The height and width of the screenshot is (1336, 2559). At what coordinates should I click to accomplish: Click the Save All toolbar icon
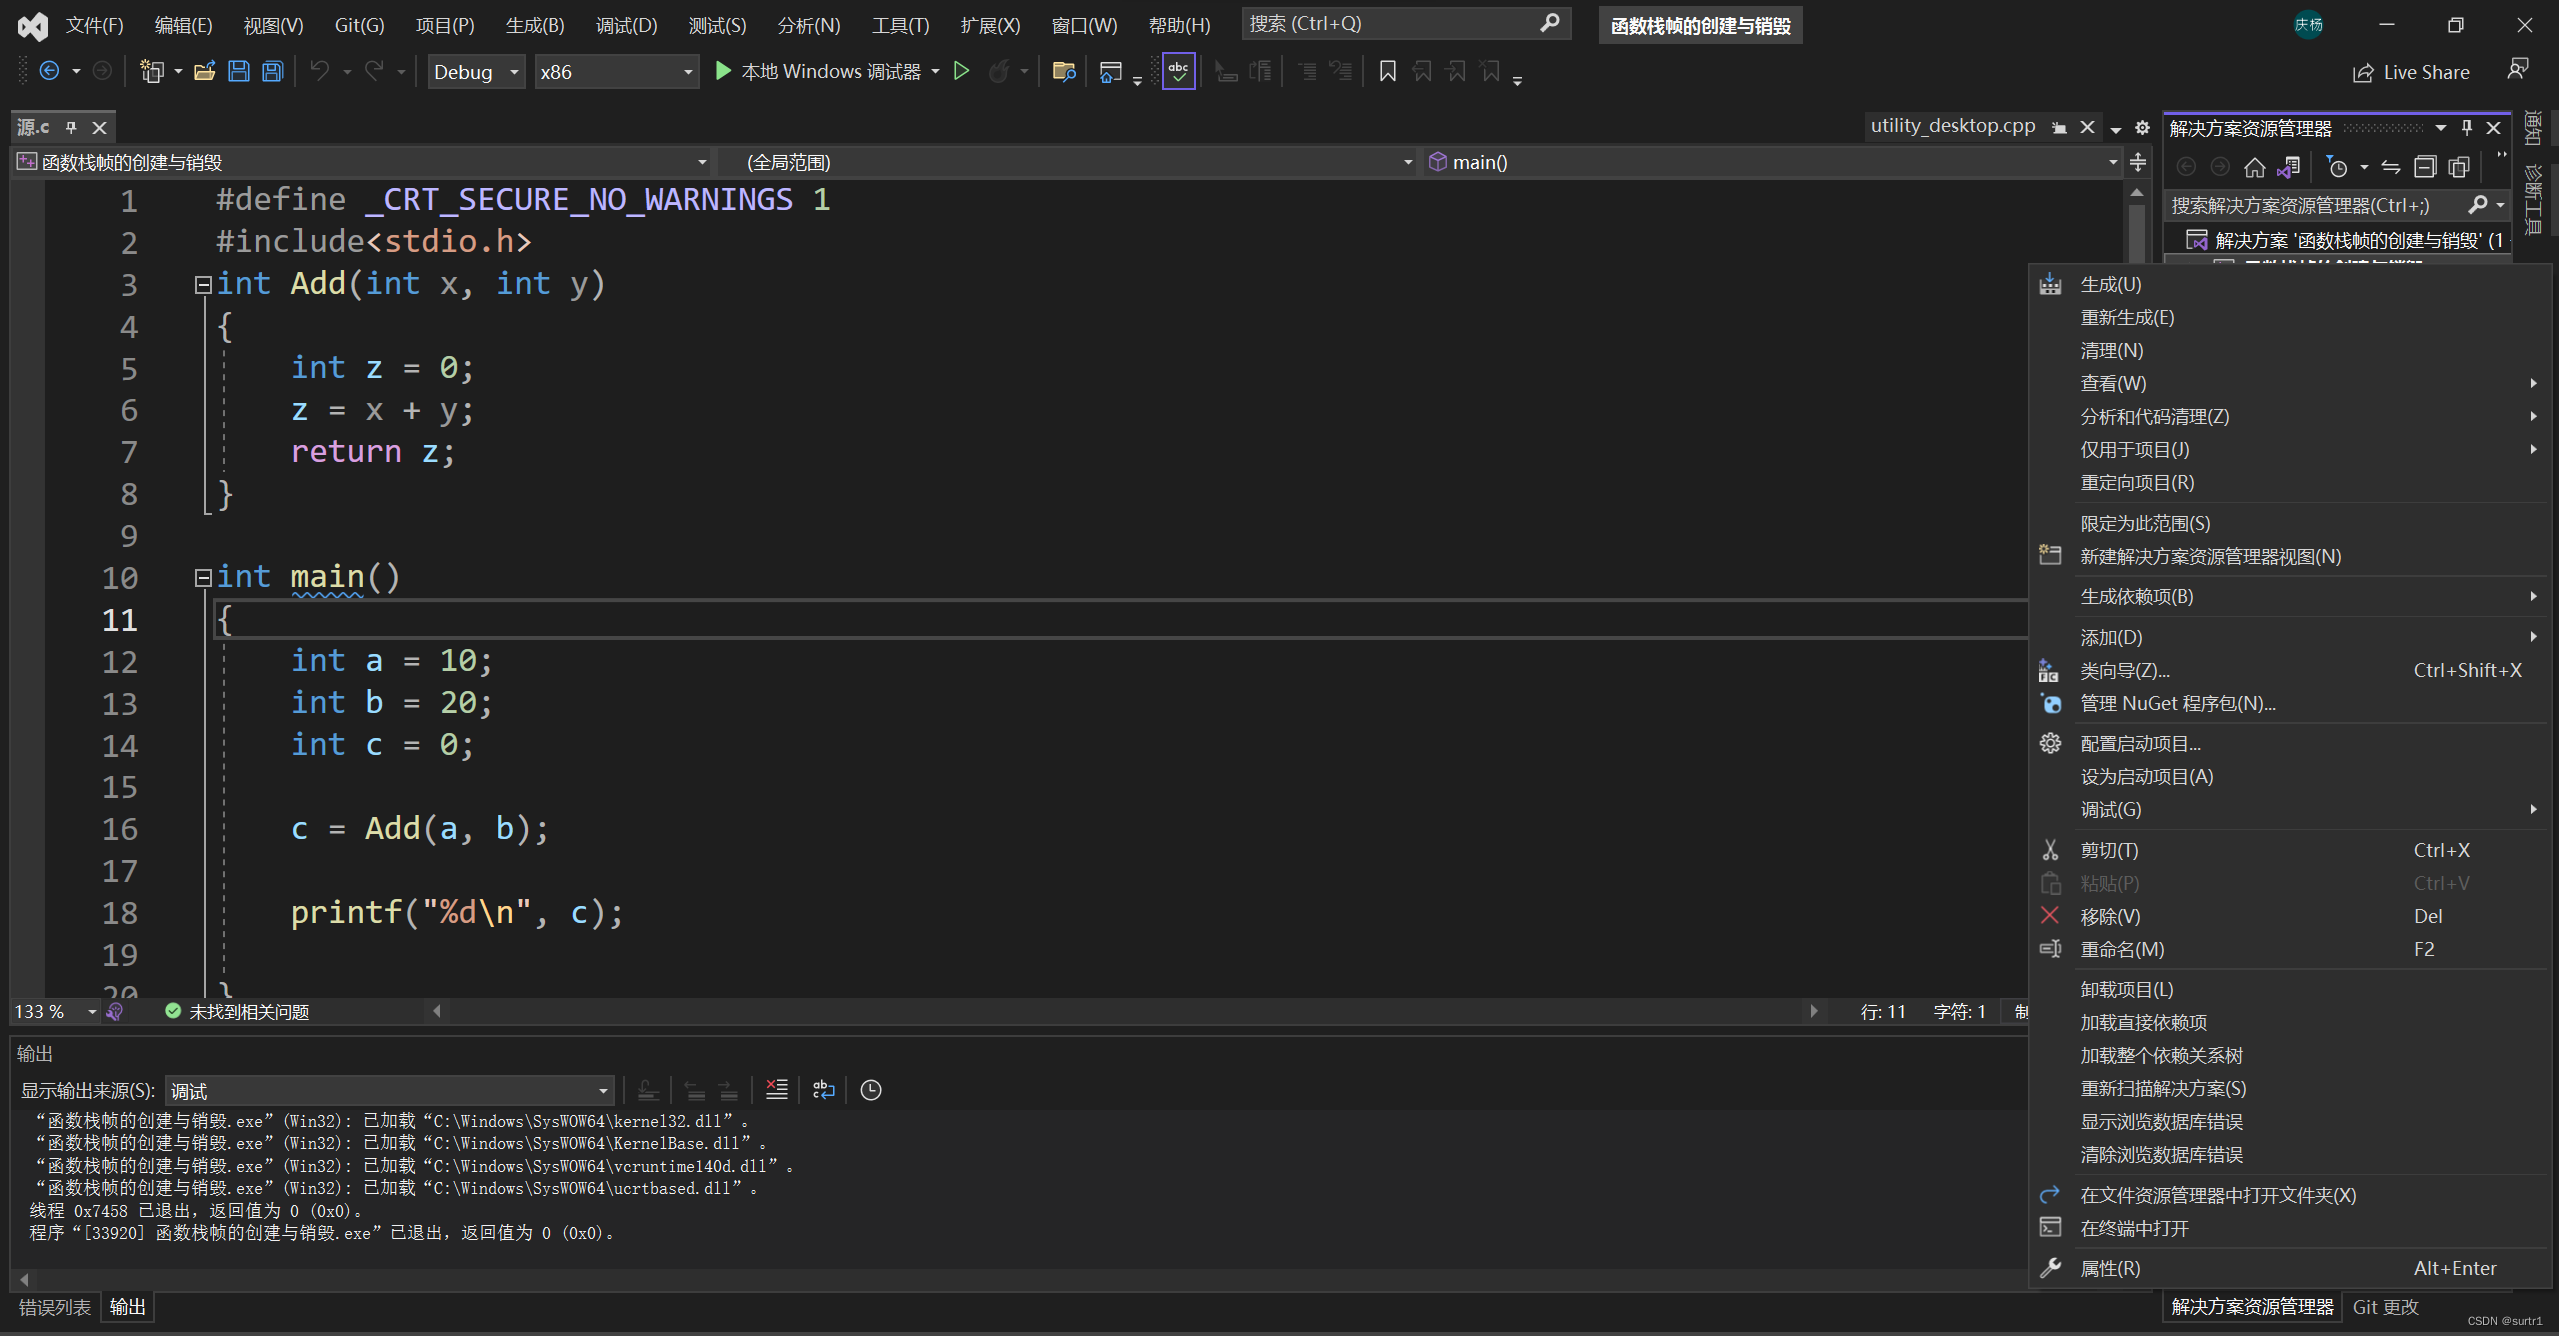coord(272,71)
